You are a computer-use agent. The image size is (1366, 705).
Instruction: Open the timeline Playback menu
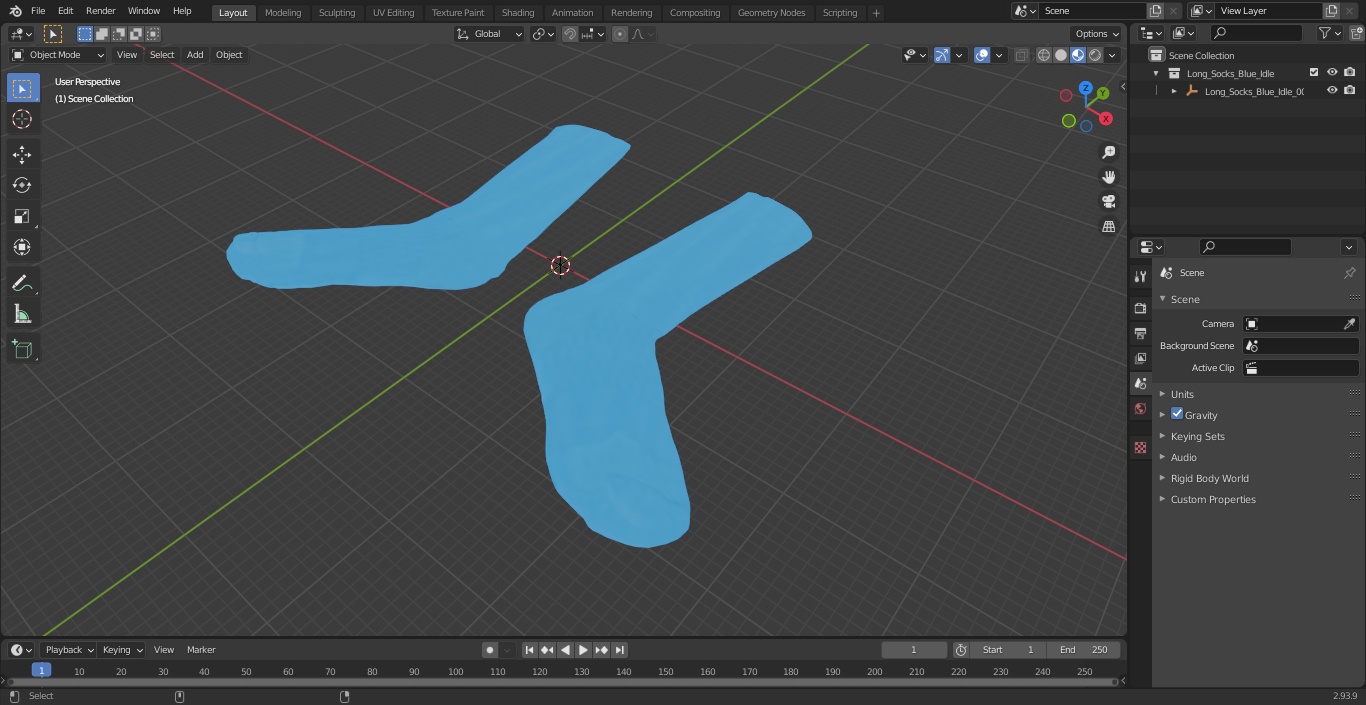(70, 650)
